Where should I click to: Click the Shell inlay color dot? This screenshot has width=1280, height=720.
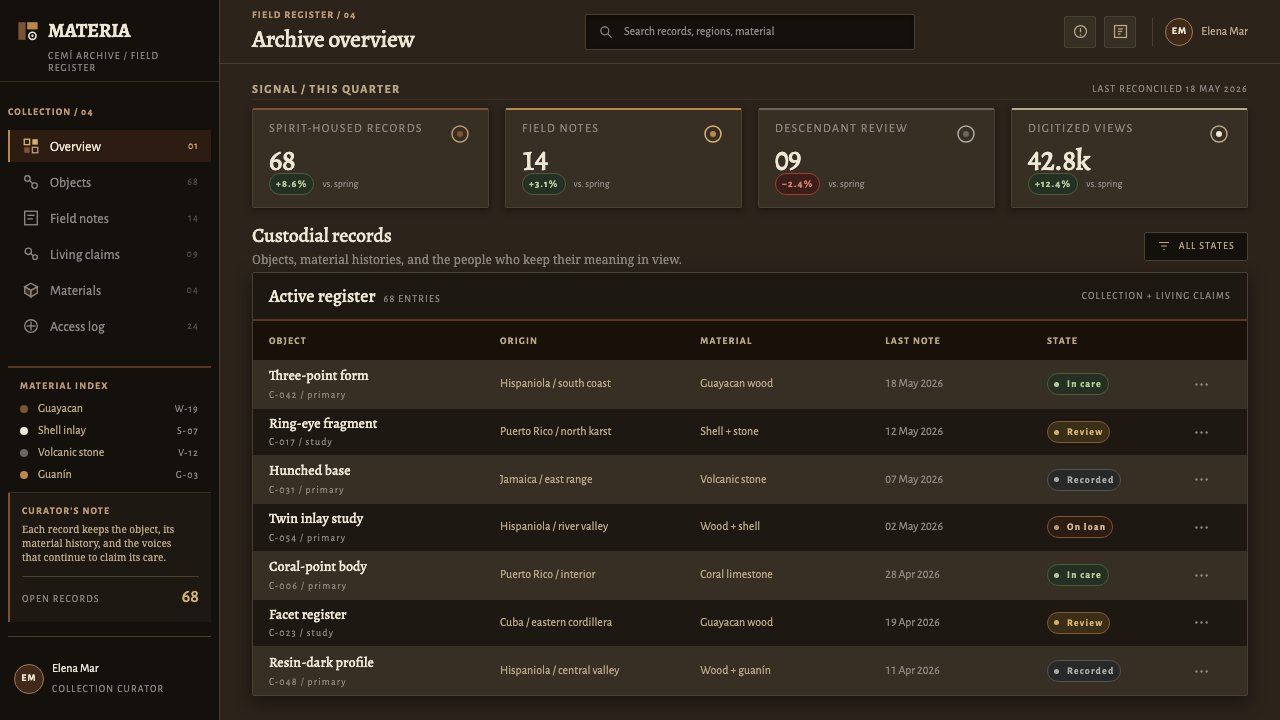point(24,431)
